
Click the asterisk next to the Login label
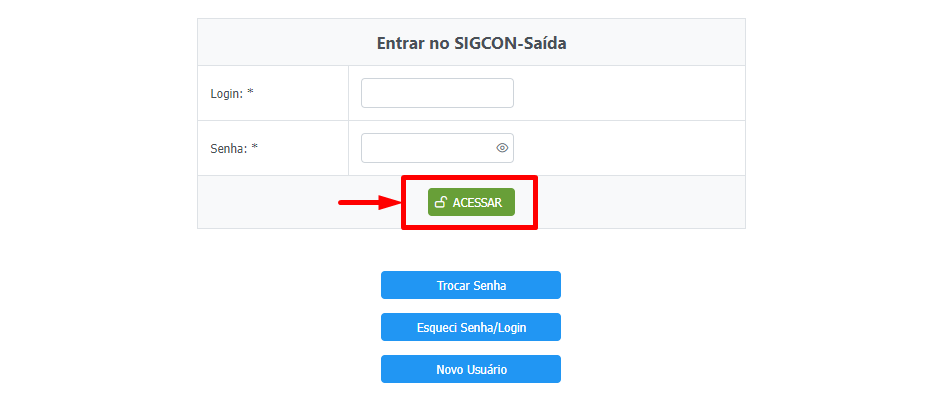coord(251,92)
